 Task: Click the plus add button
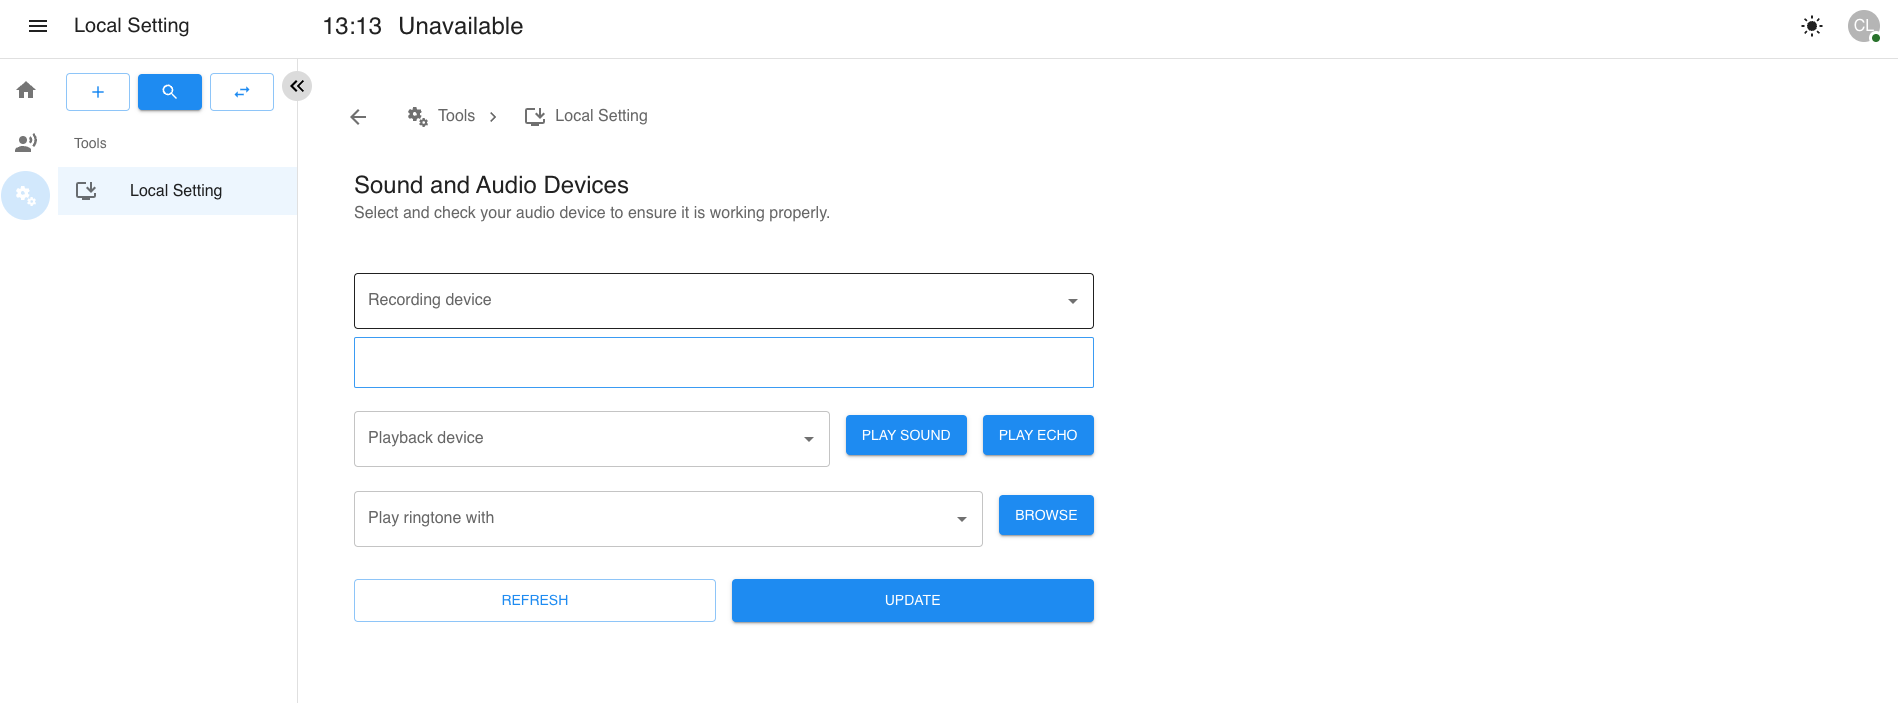pos(98,92)
